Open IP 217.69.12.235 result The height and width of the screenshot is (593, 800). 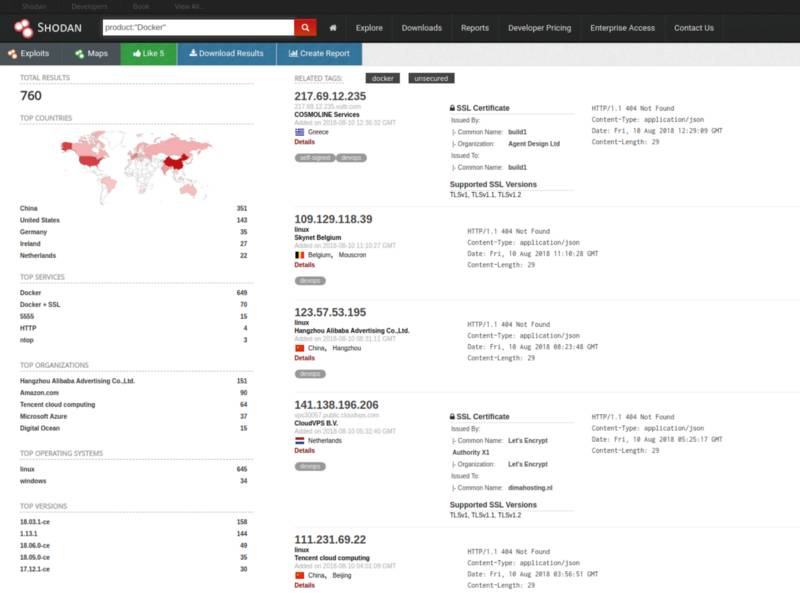pos(330,96)
